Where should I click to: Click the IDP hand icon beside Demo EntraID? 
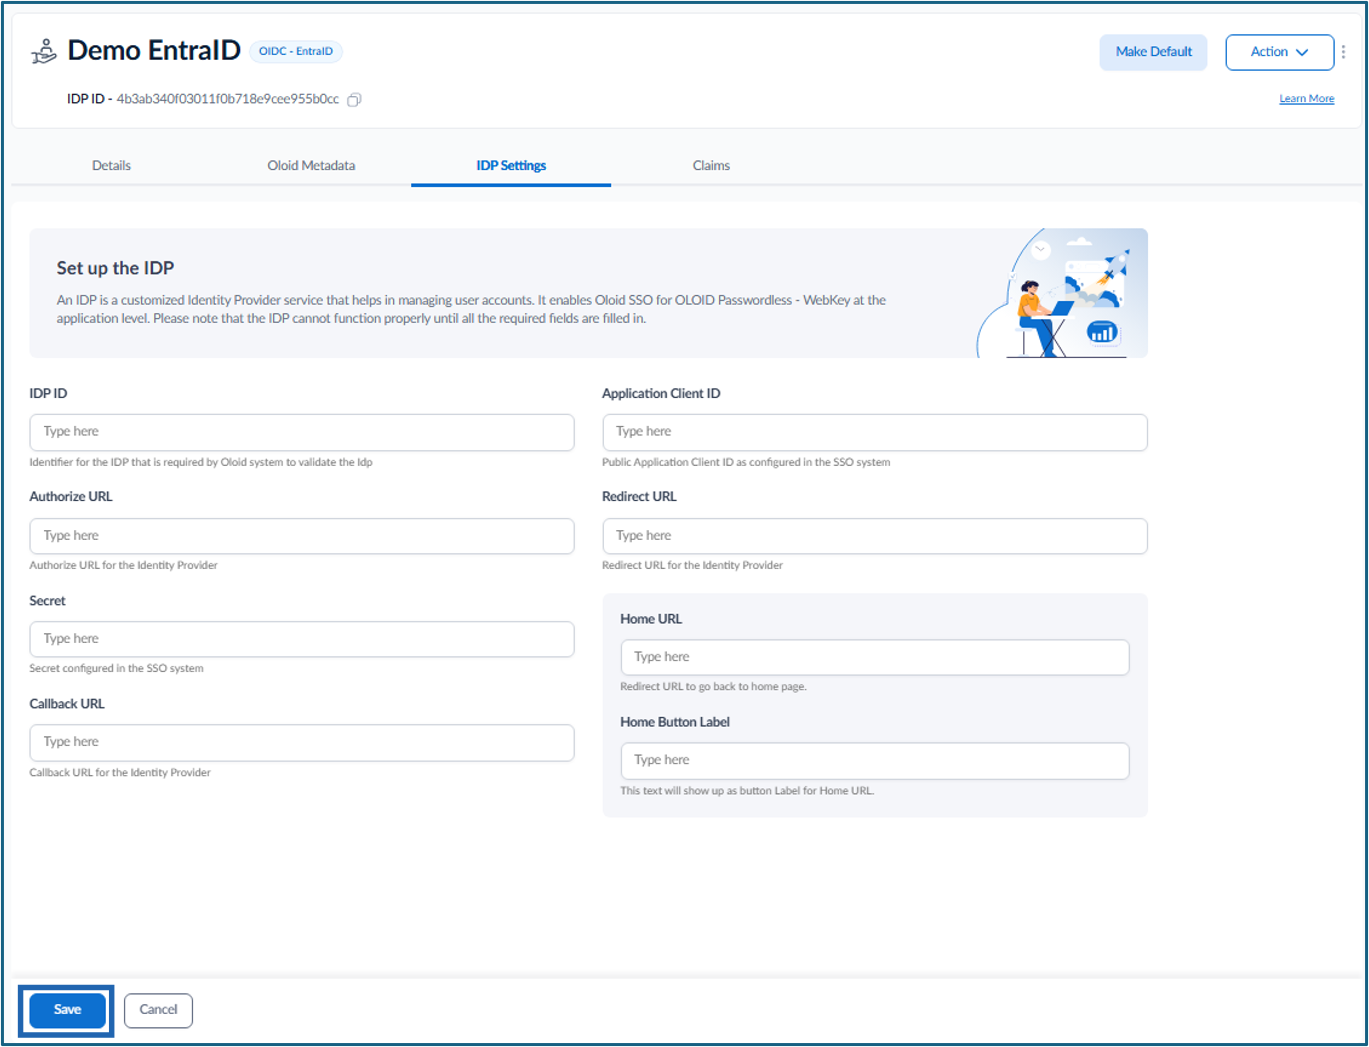tap(44, 51)
